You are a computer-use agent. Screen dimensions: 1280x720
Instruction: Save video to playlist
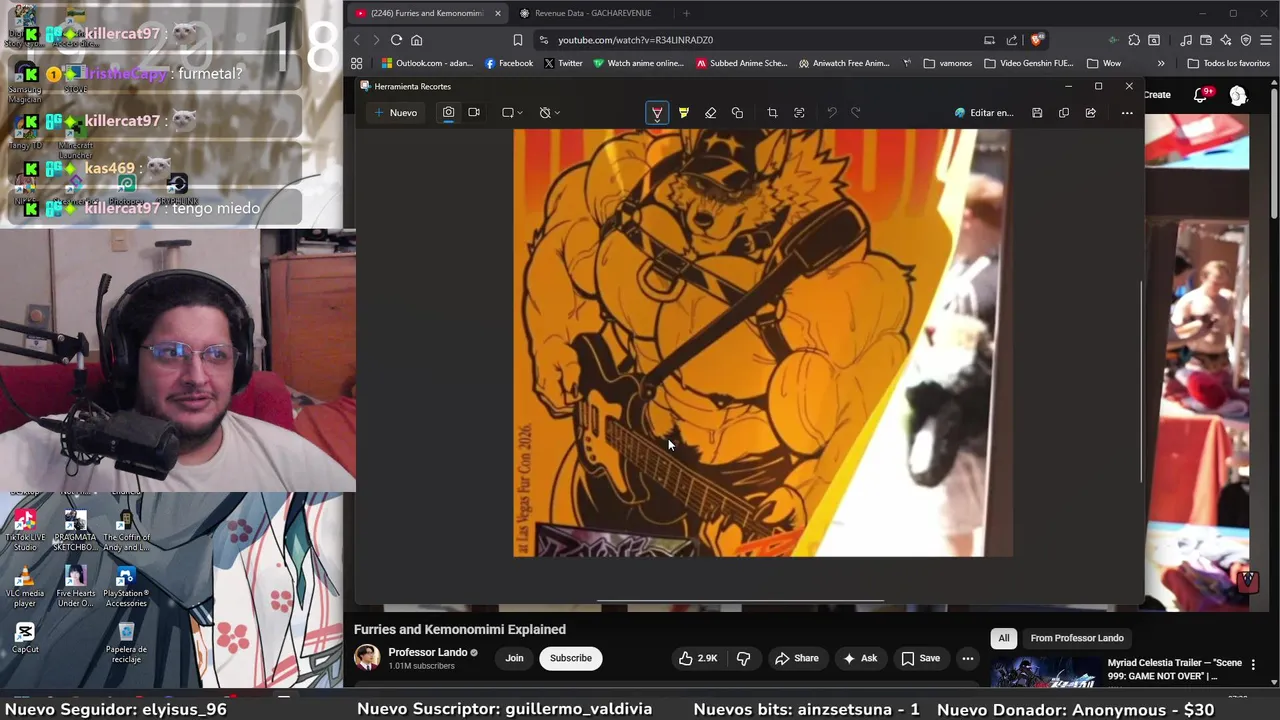tap(921, 658)
